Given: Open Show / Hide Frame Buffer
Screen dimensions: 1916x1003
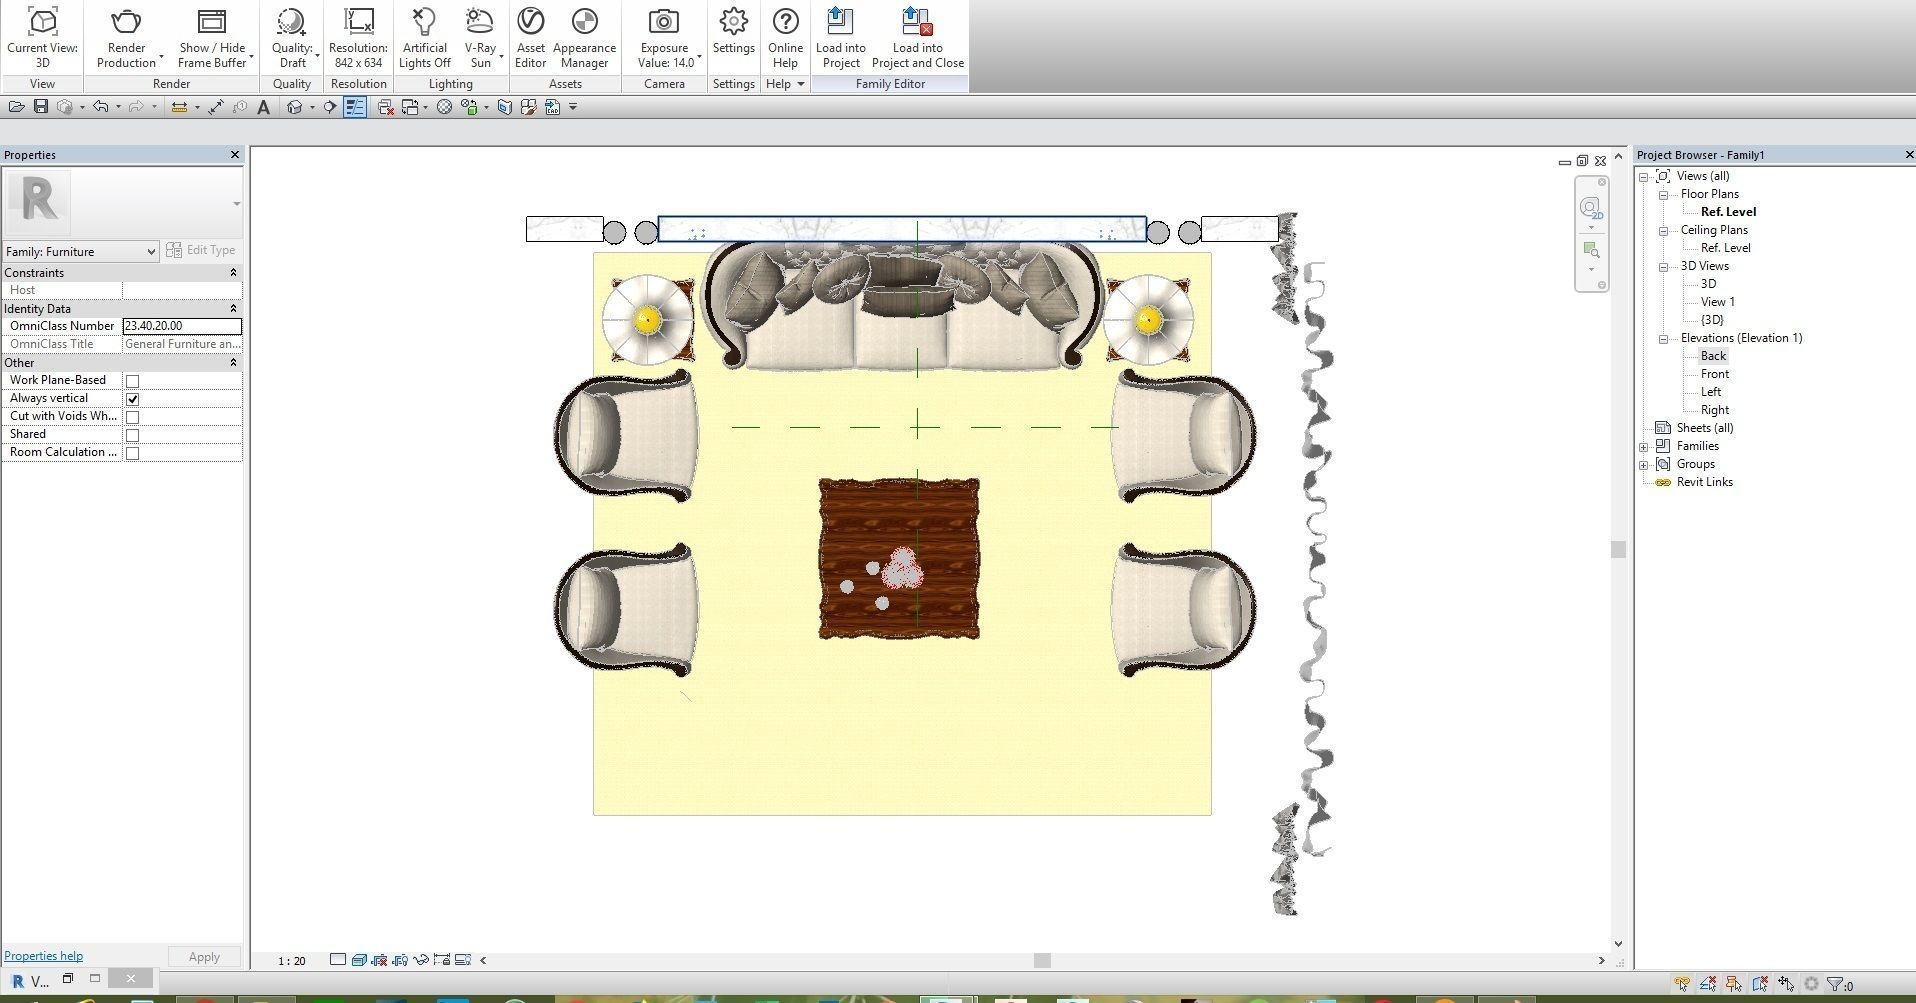Looking at the screenshot, I should (x=211, y=38).
